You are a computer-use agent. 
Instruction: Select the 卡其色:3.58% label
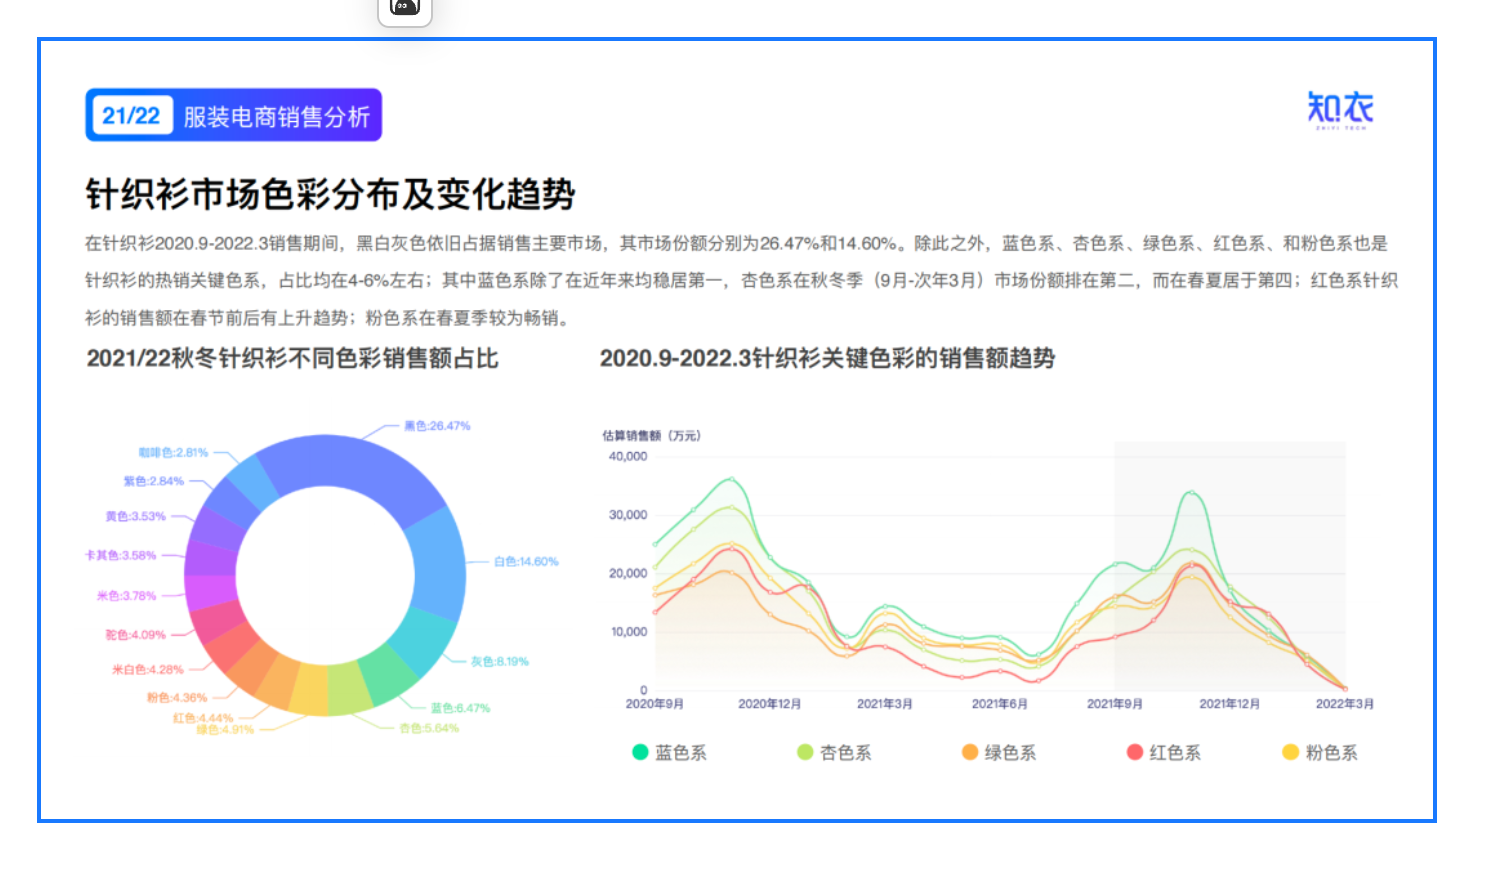pyautogui.click(x=121, y=555)
